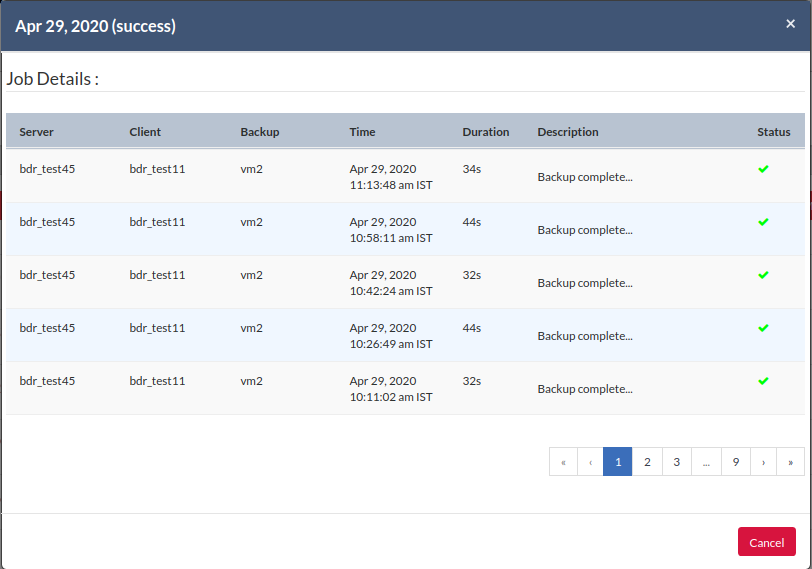Click the pagination ellipsis item
This screenshot has width=812, height=569.
click(x=706, y=462)
